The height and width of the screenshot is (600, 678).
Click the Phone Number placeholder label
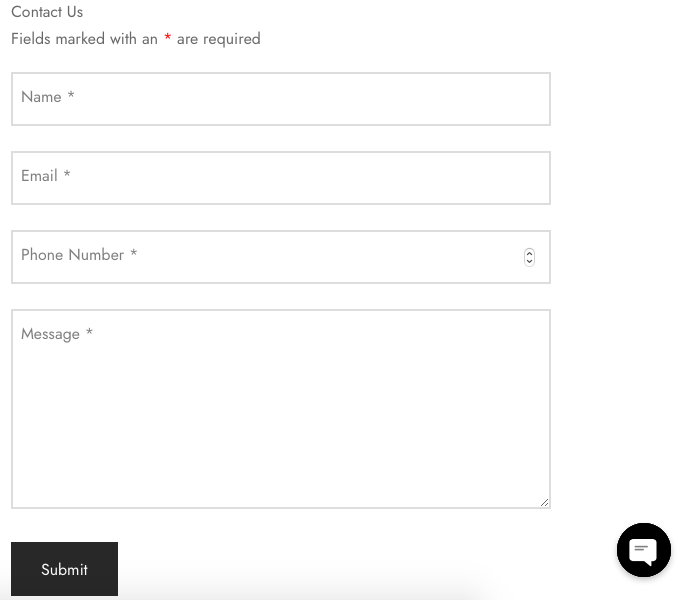[73, 255]
